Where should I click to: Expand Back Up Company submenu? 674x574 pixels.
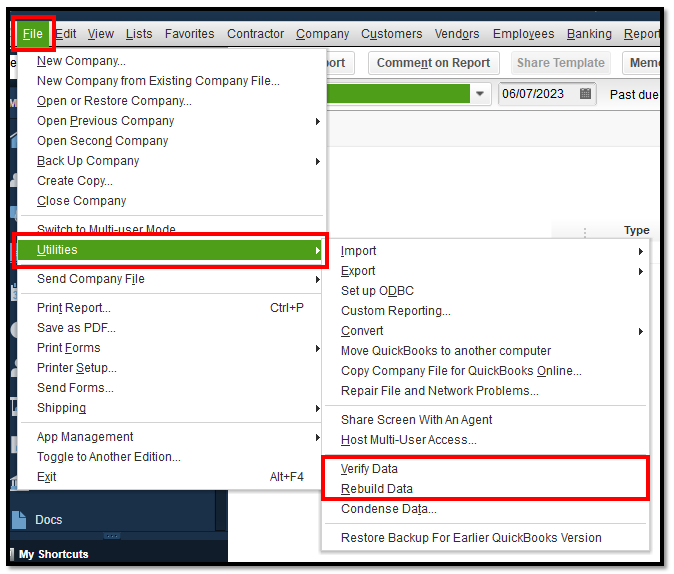click(x=172, y=161)
